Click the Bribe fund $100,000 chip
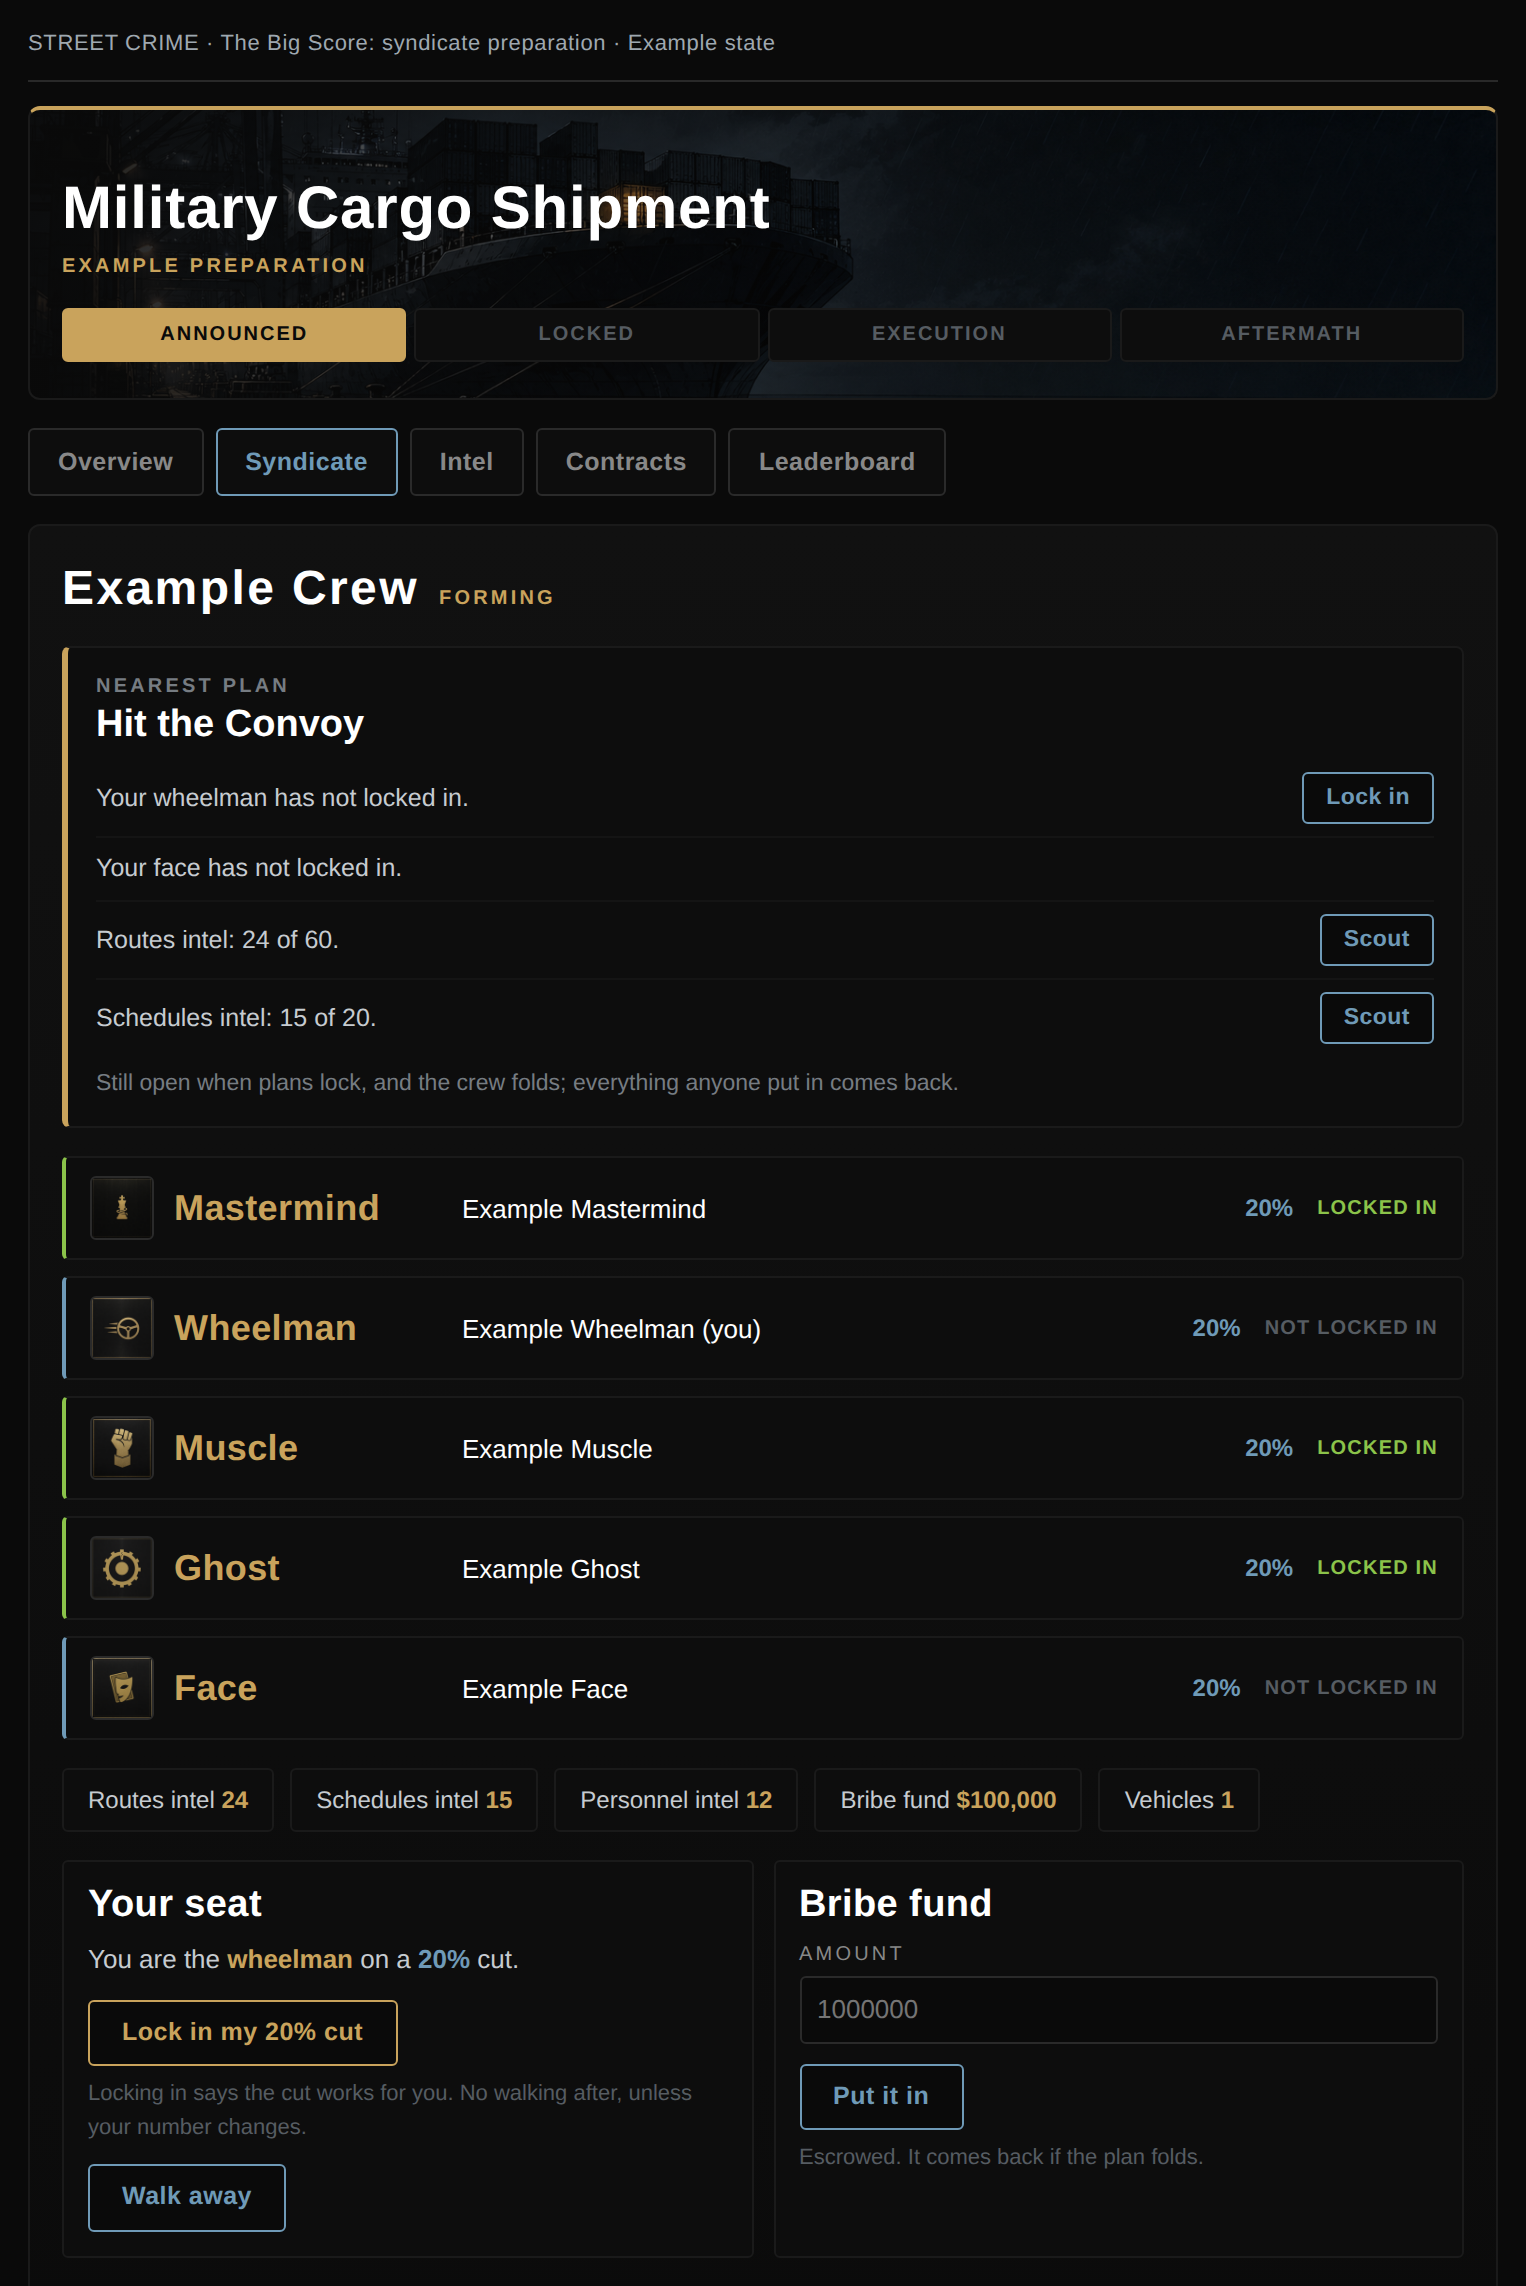This screenshot has height=2286, width=1526. 948,1800
